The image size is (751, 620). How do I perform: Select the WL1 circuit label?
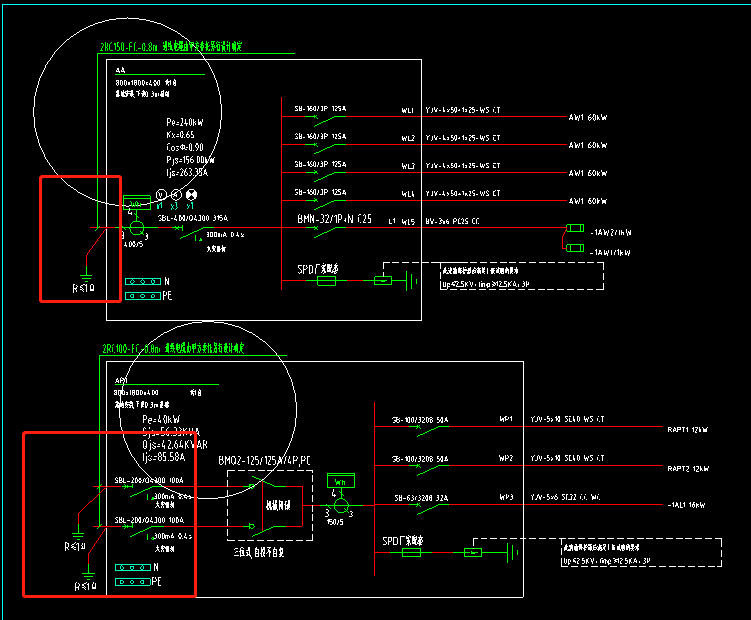click(x=408, y=110)
